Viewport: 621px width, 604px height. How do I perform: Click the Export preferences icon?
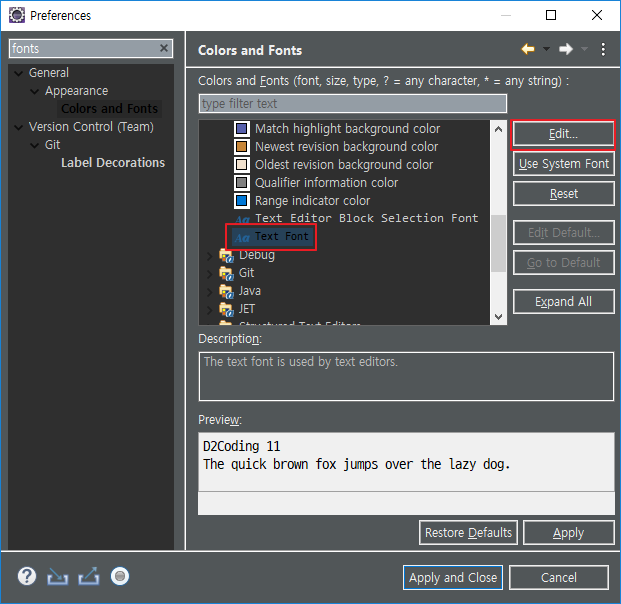point(89,576)
